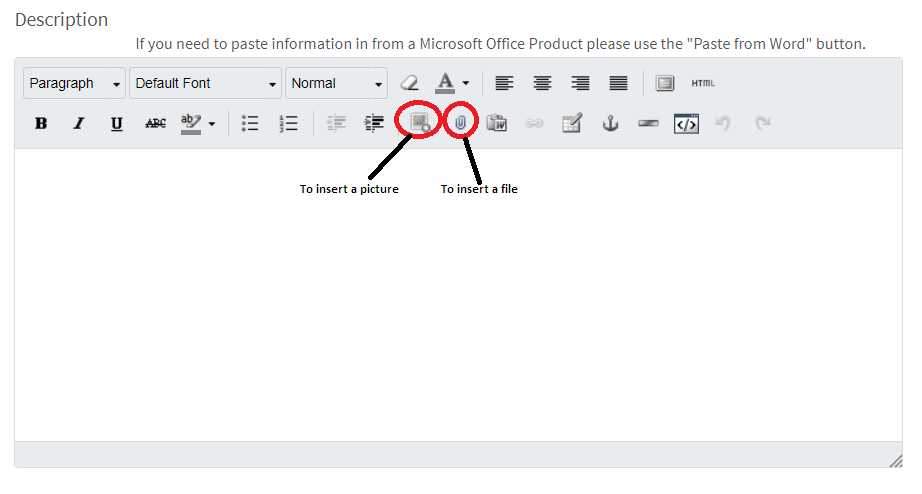Center align text
922x494 pixels.
pyautogui.click(x=542, y=83)
